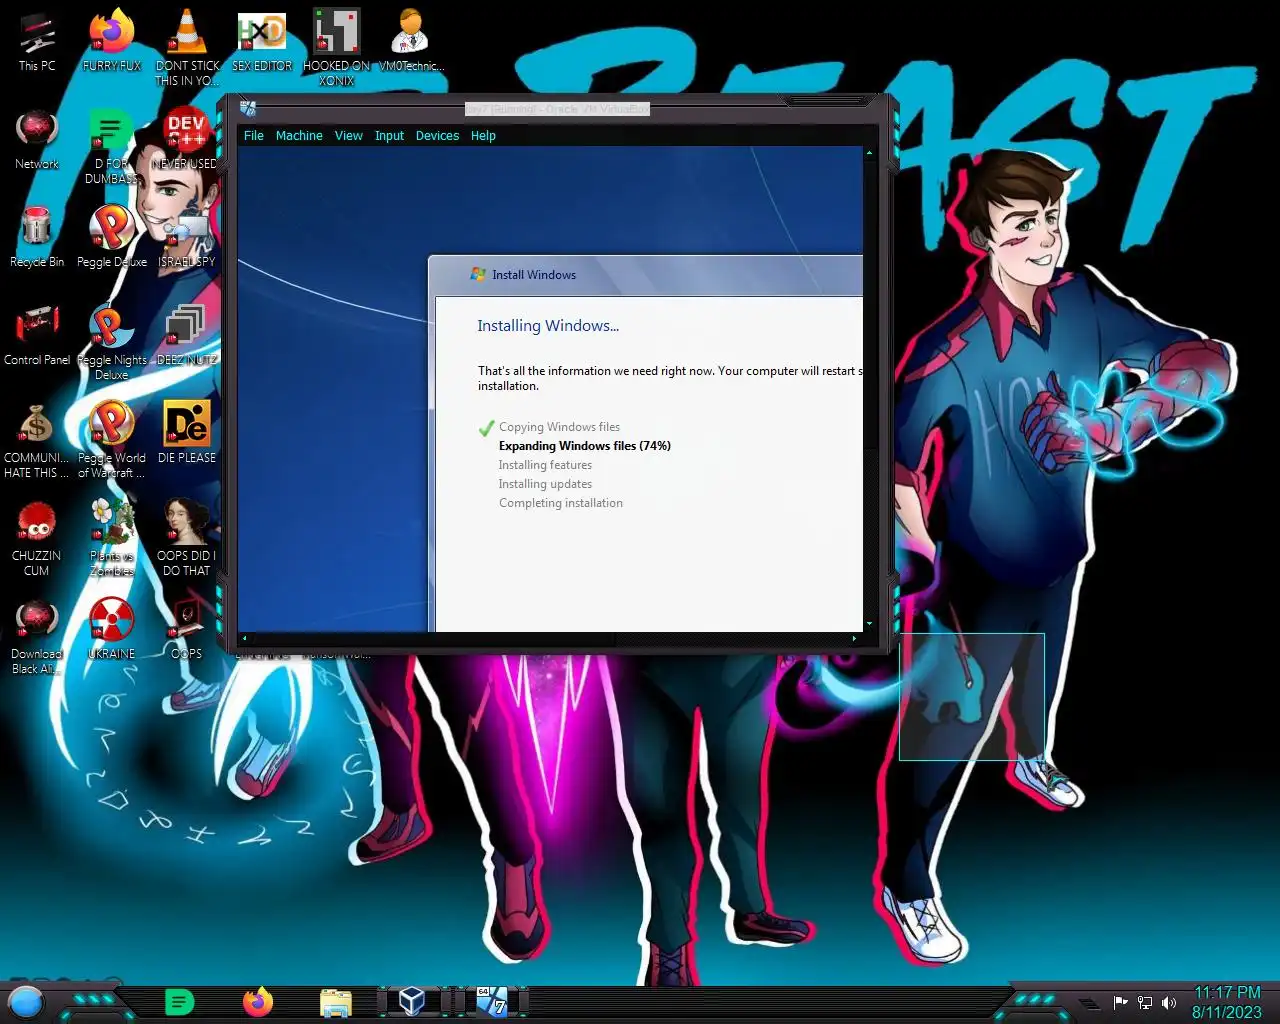Select the portrait painting desktop shortcut
Image resolution: width=1280 pixels, height=1024 pixels.
[187, 538]
